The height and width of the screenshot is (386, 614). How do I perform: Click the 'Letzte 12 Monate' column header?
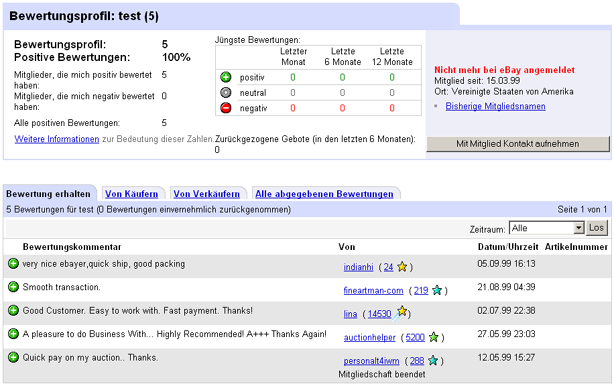[x=392, y=57]
